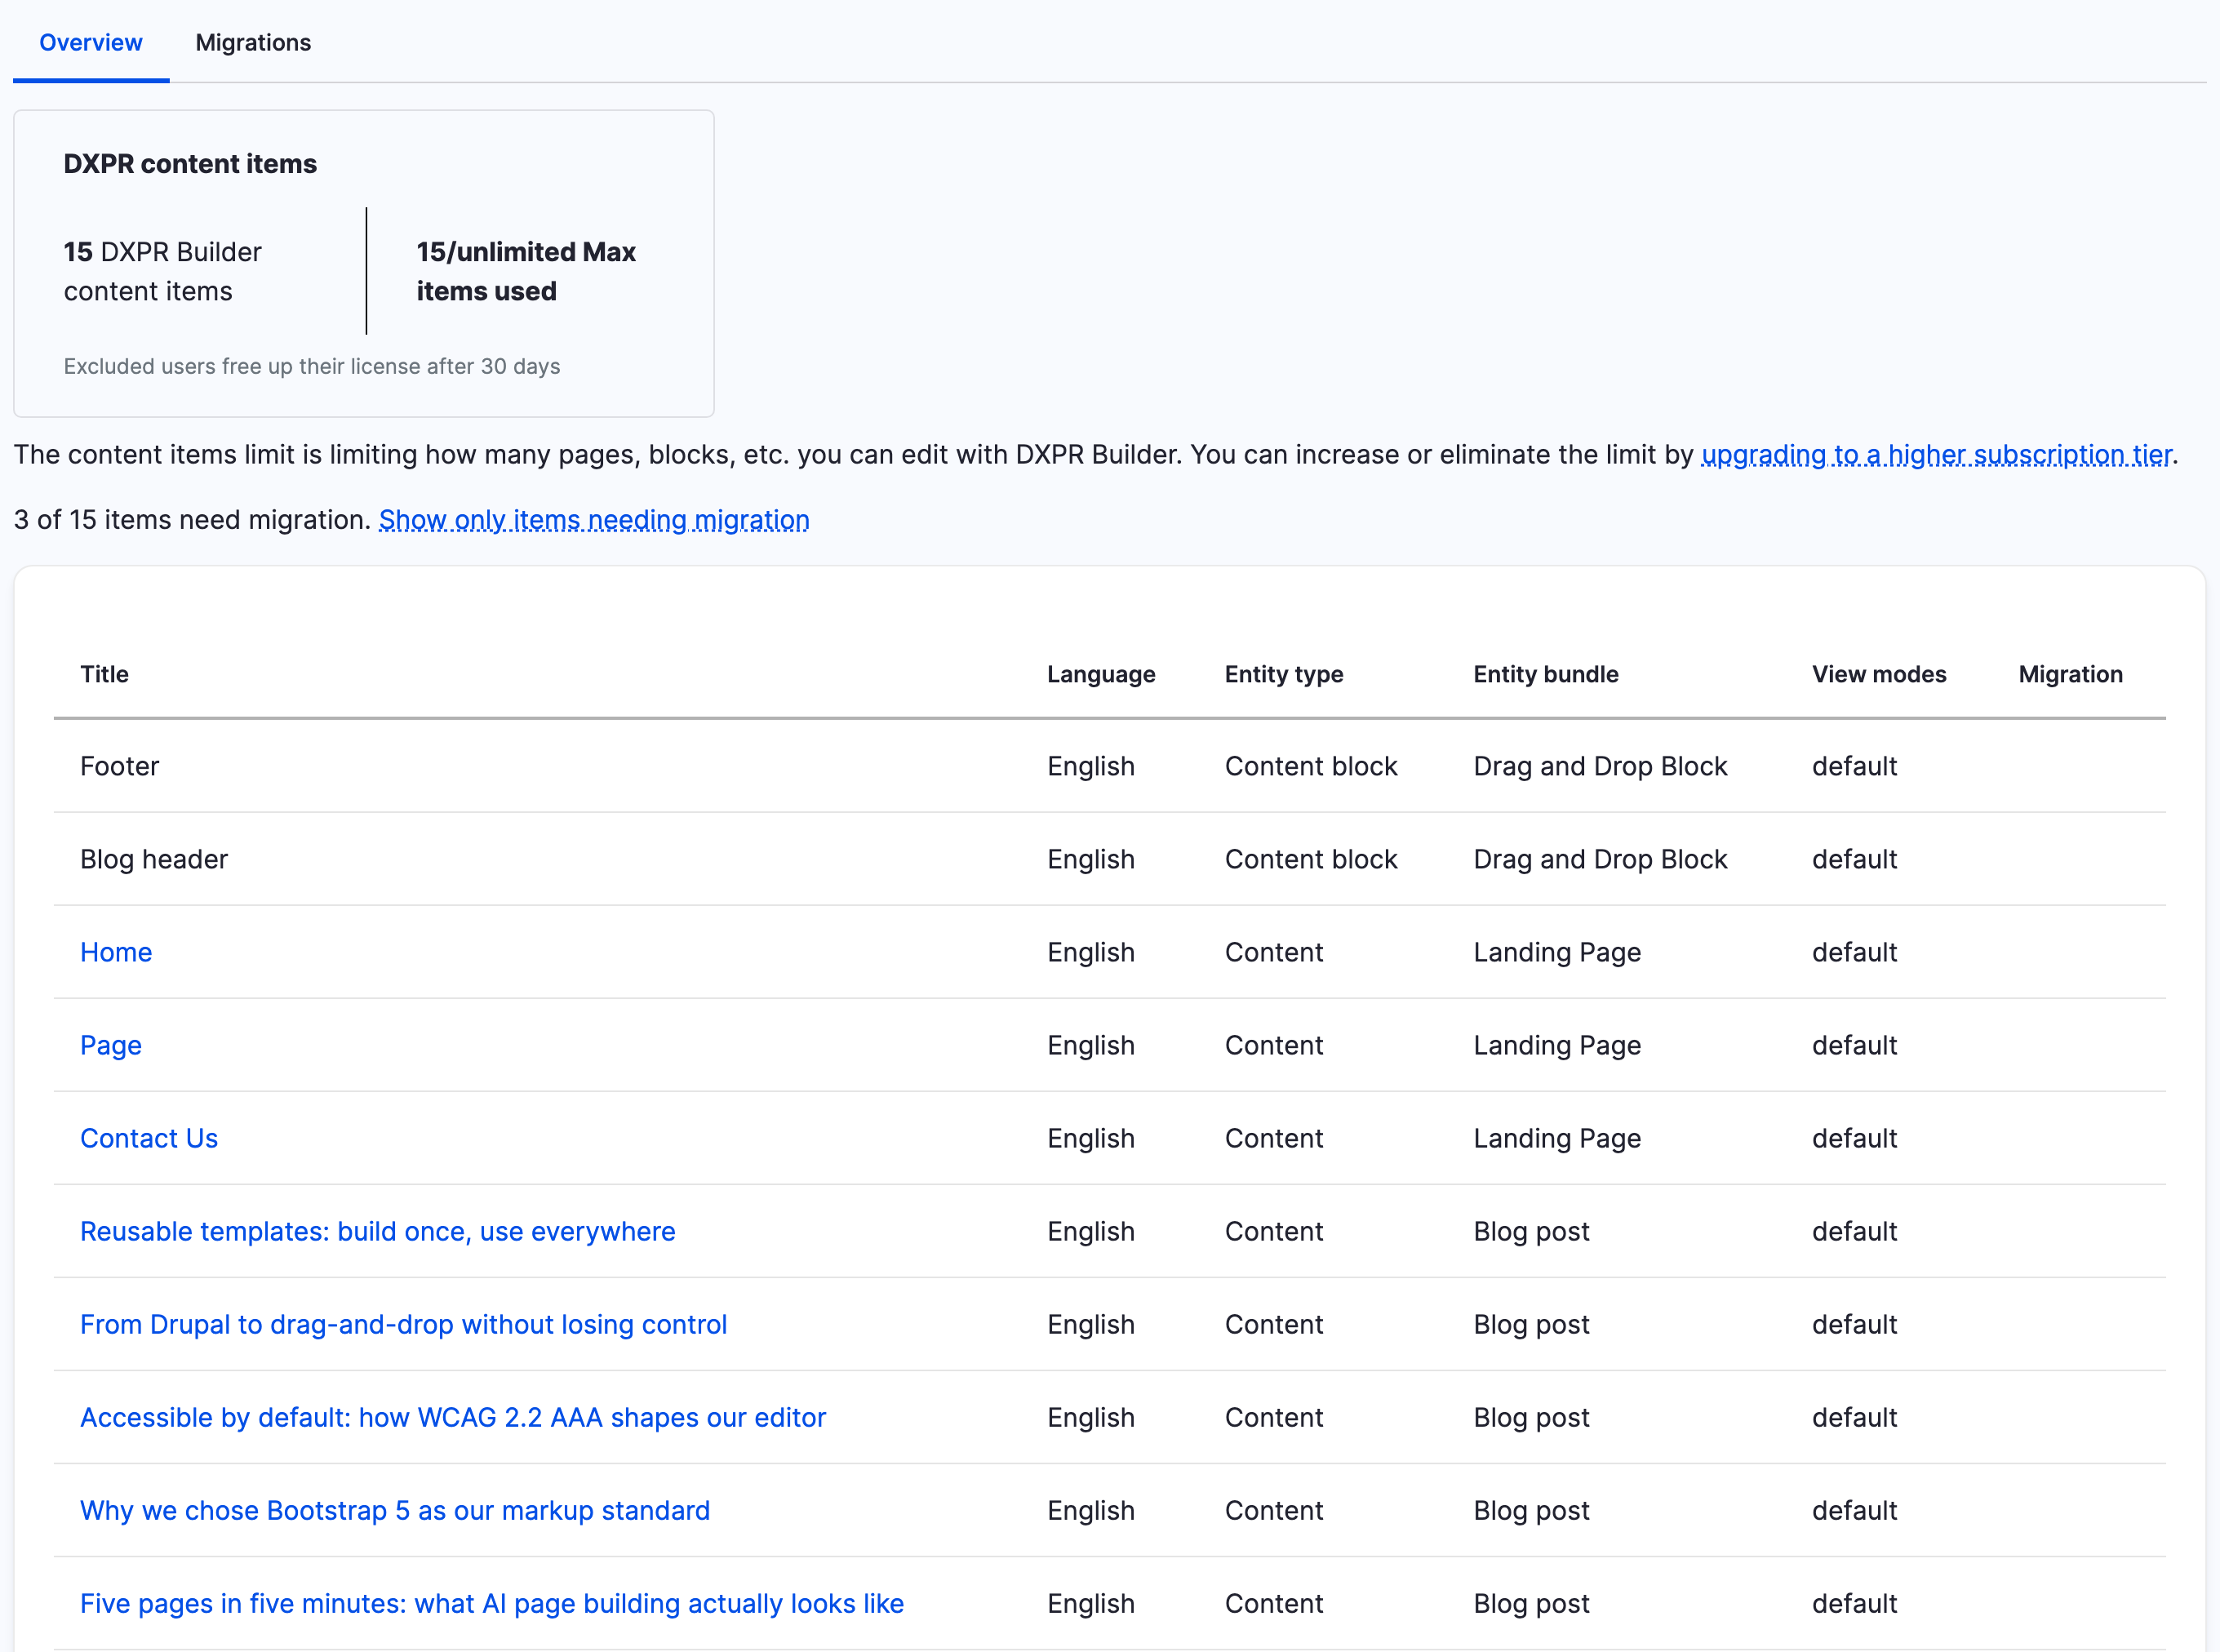2220x1652 pixels.
Task: Click Landing Page in the Home row
Action: (1557, 952)
